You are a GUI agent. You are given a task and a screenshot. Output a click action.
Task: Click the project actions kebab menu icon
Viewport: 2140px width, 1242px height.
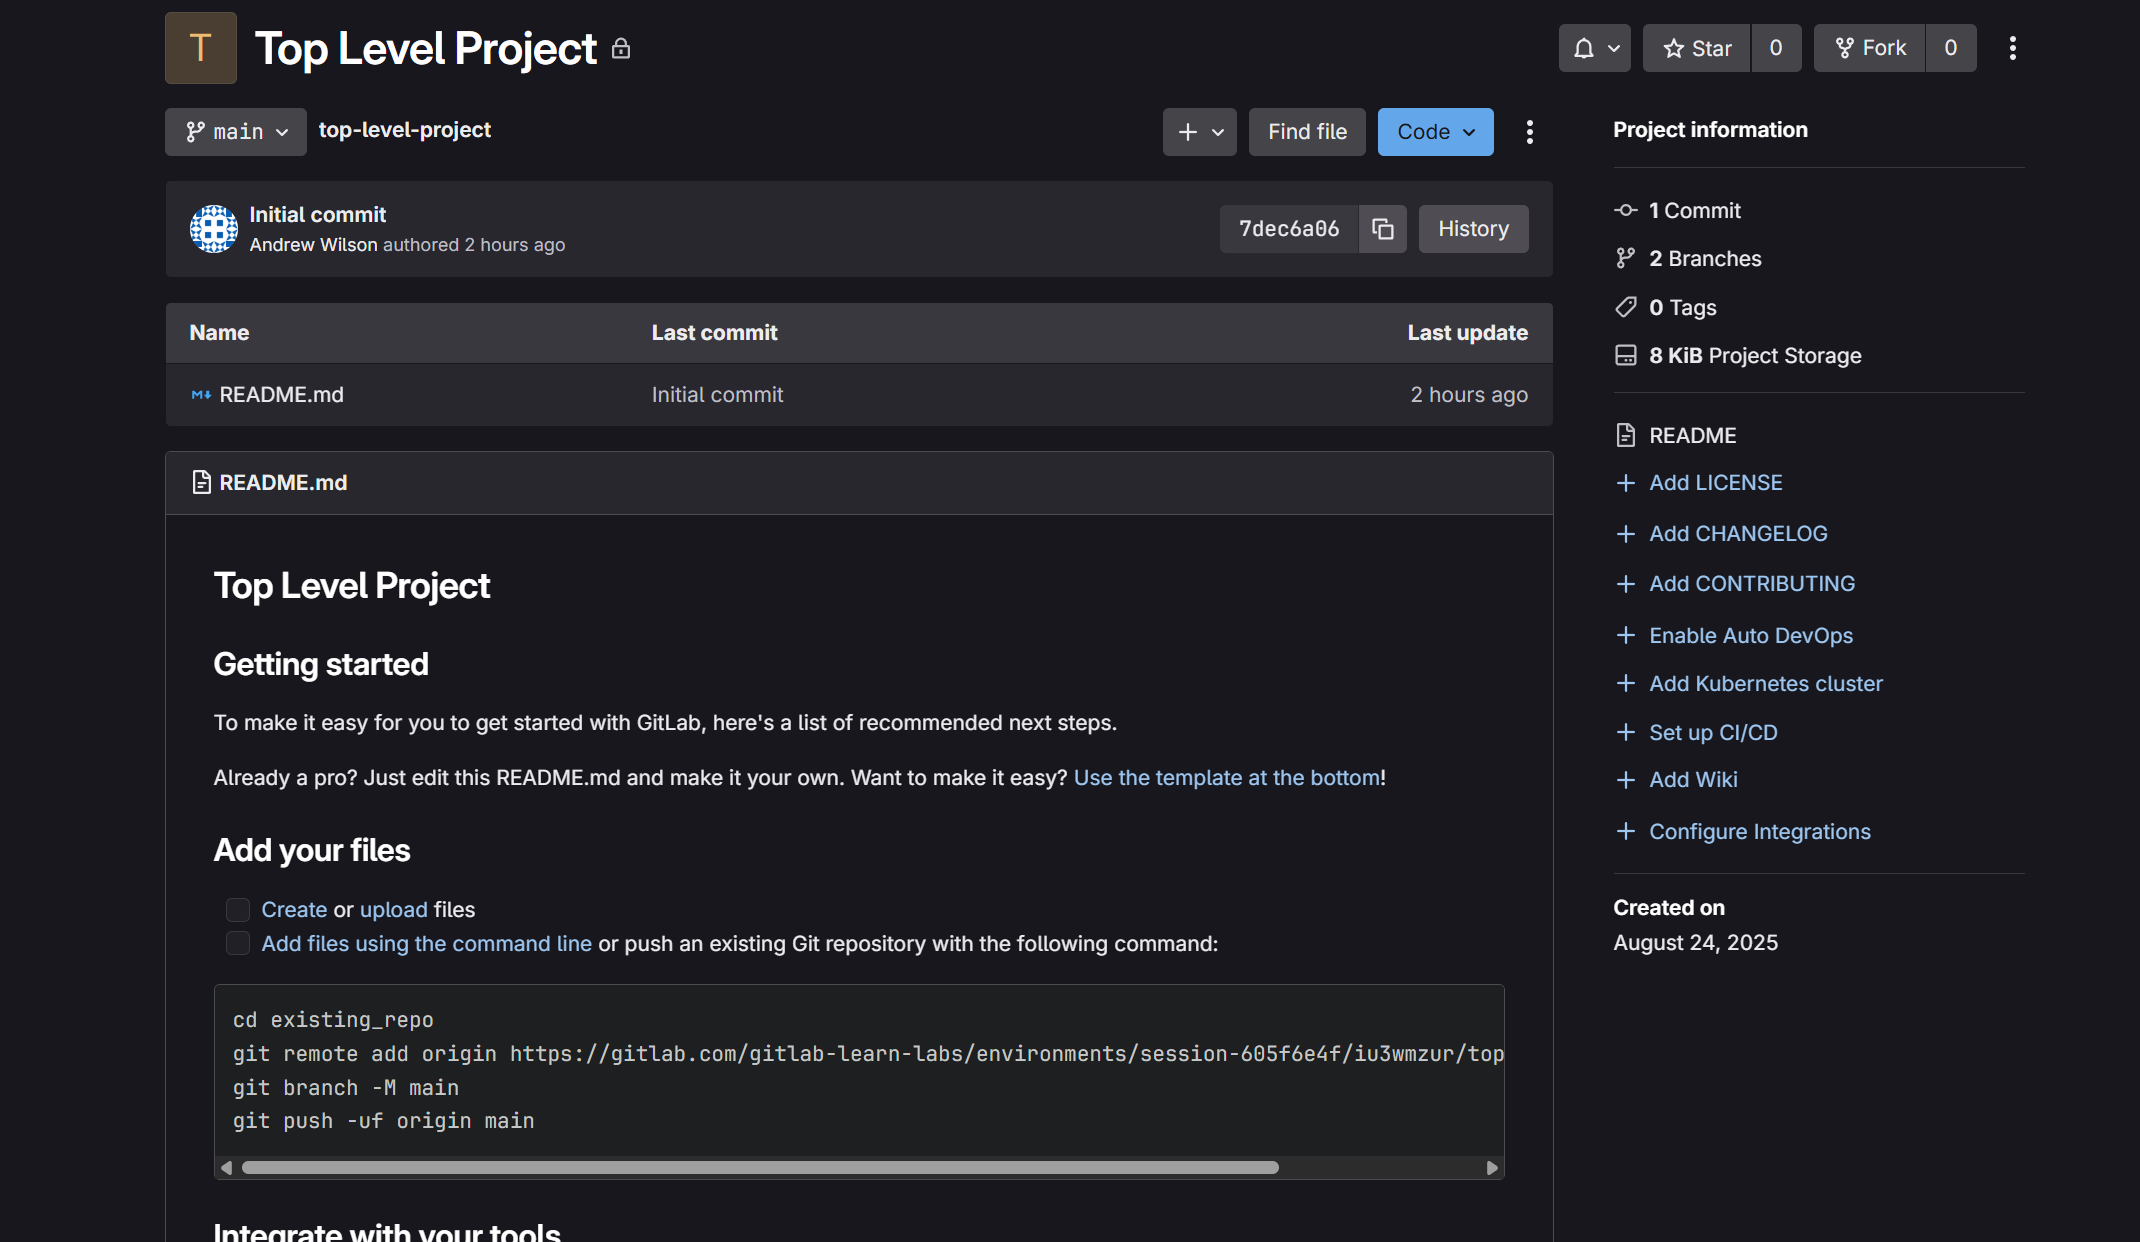point(2012,48)
